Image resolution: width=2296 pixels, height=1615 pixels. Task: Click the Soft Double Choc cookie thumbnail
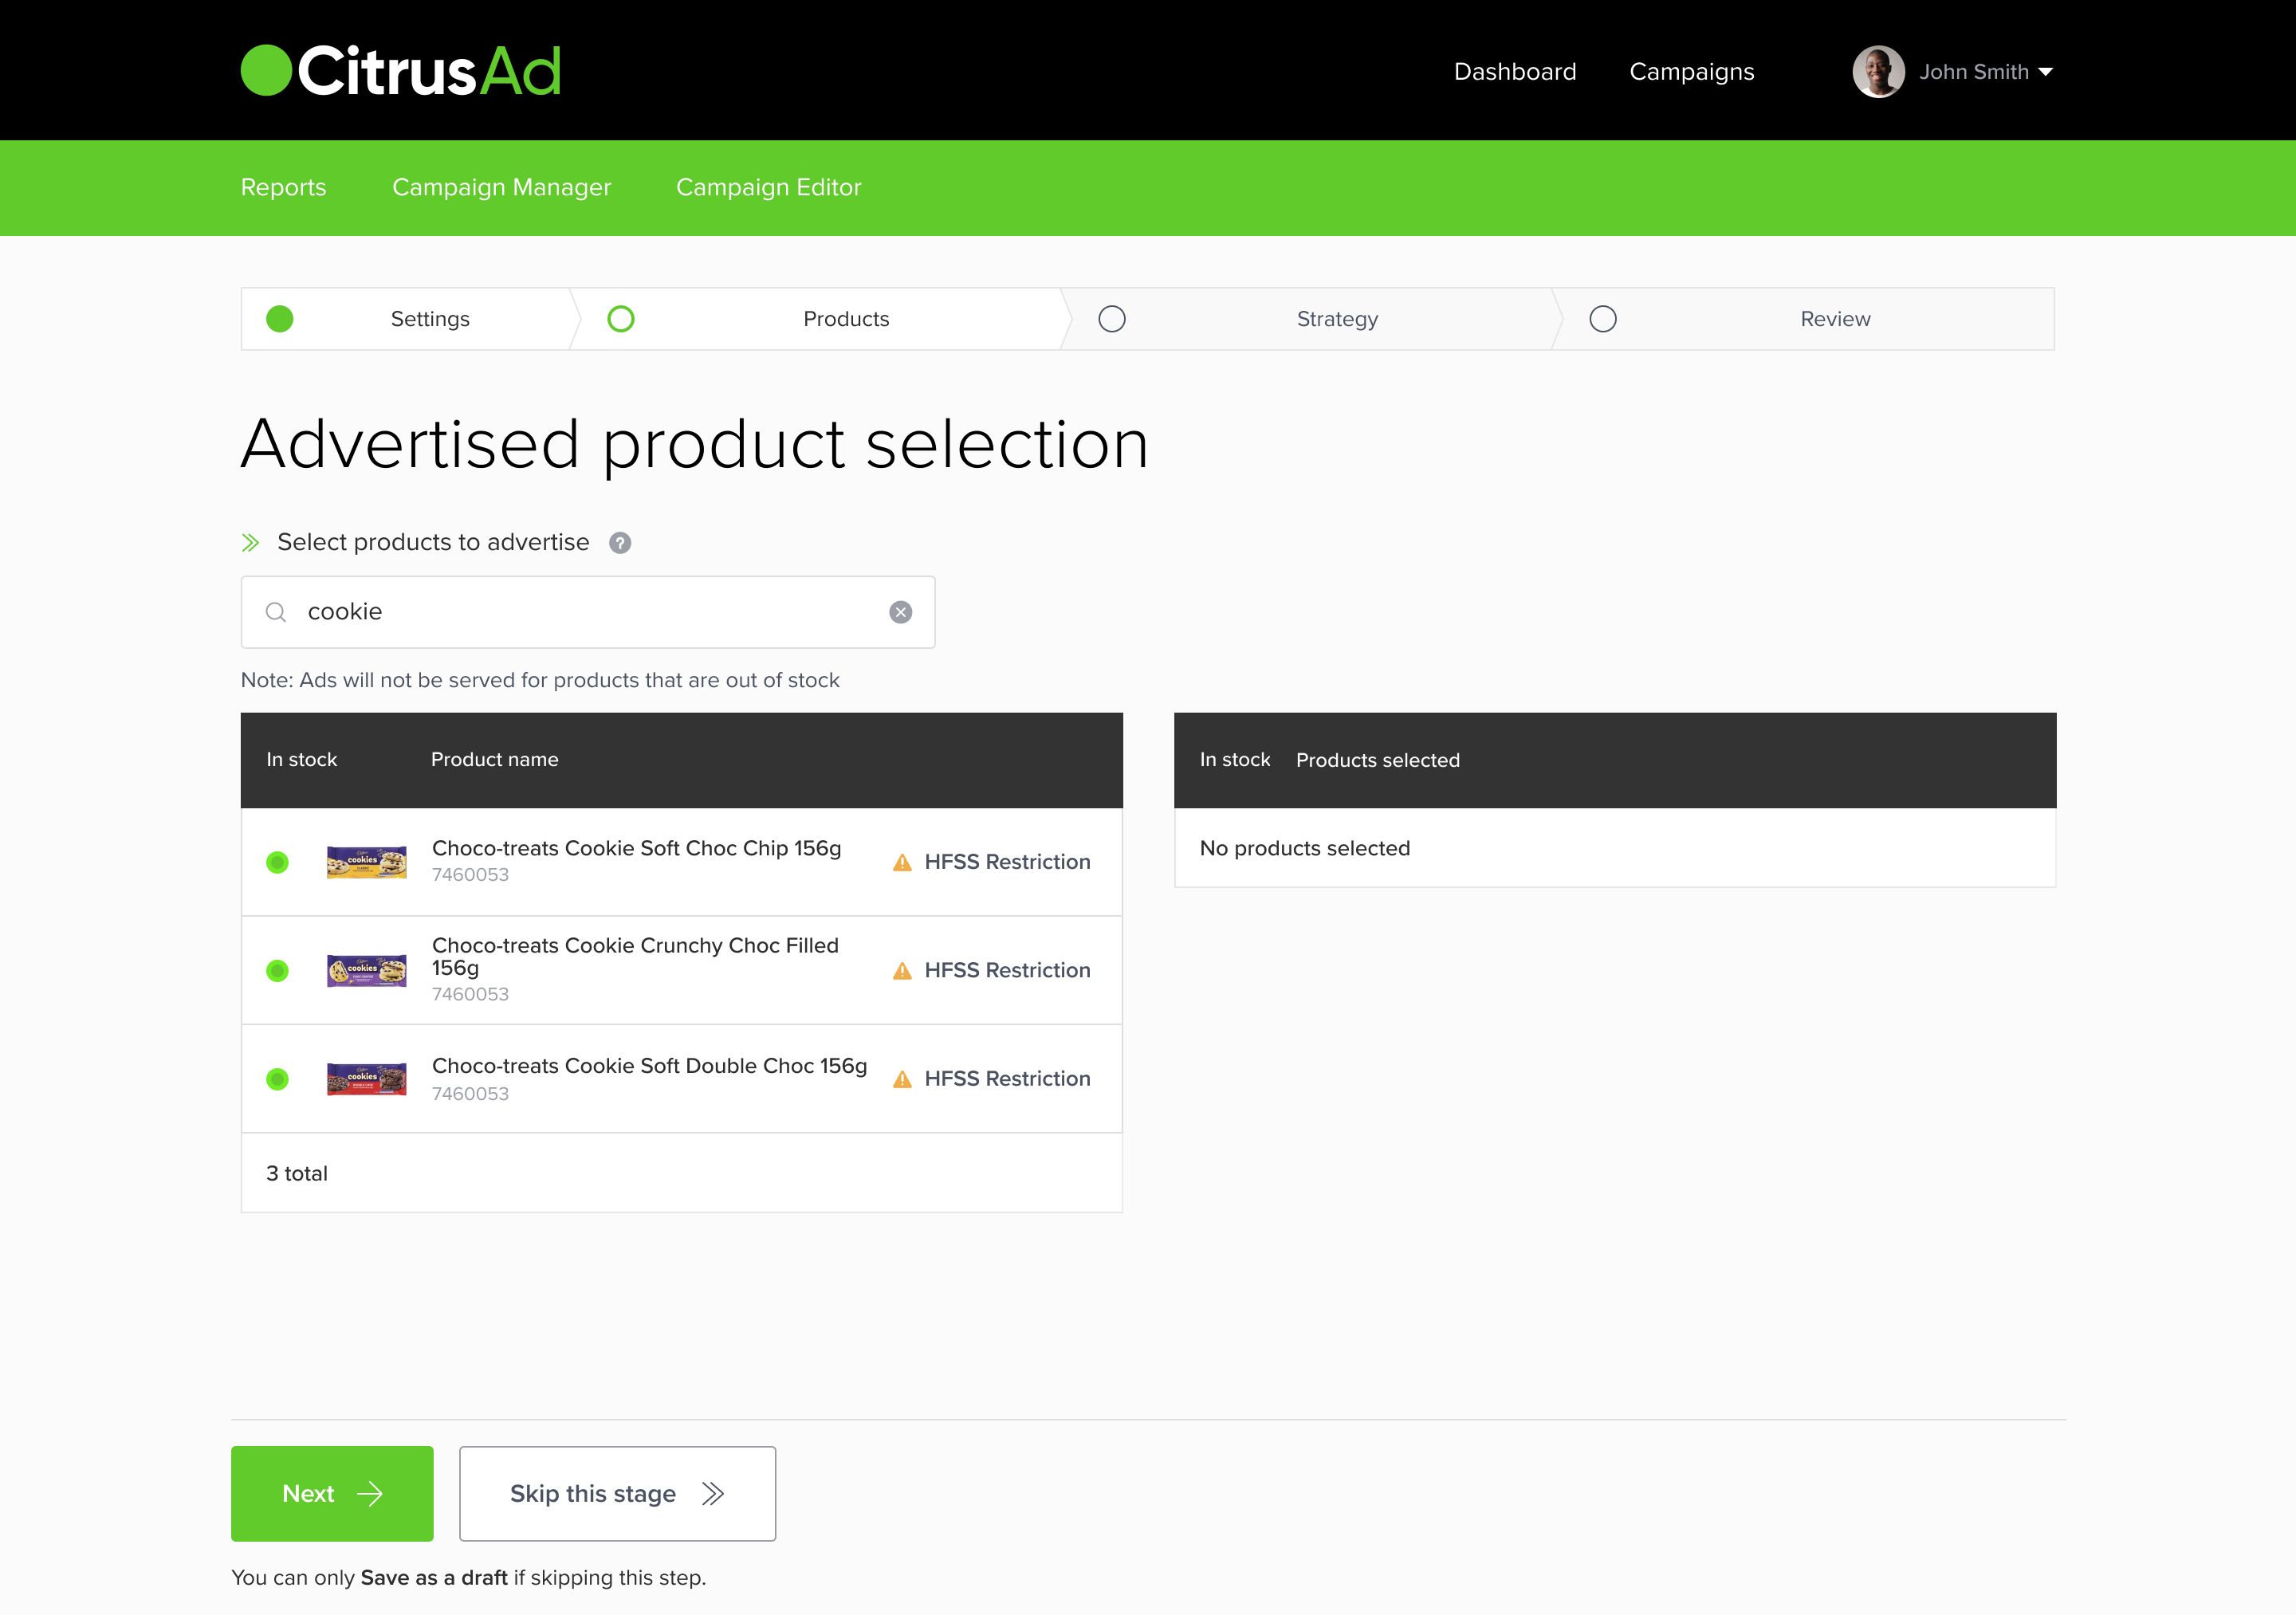click(366, 1079)
